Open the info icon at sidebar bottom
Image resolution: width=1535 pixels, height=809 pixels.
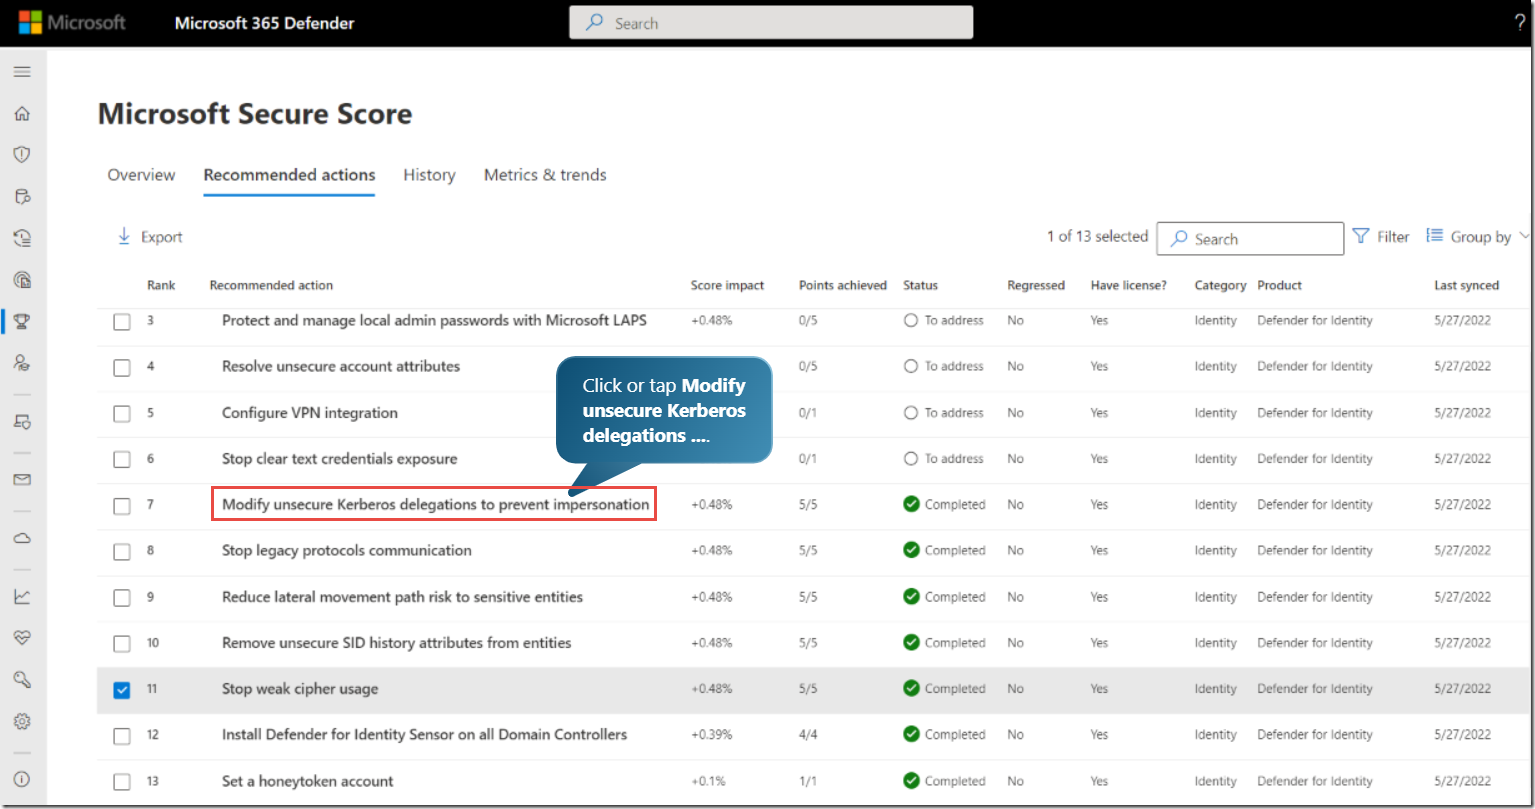(22, 779)
